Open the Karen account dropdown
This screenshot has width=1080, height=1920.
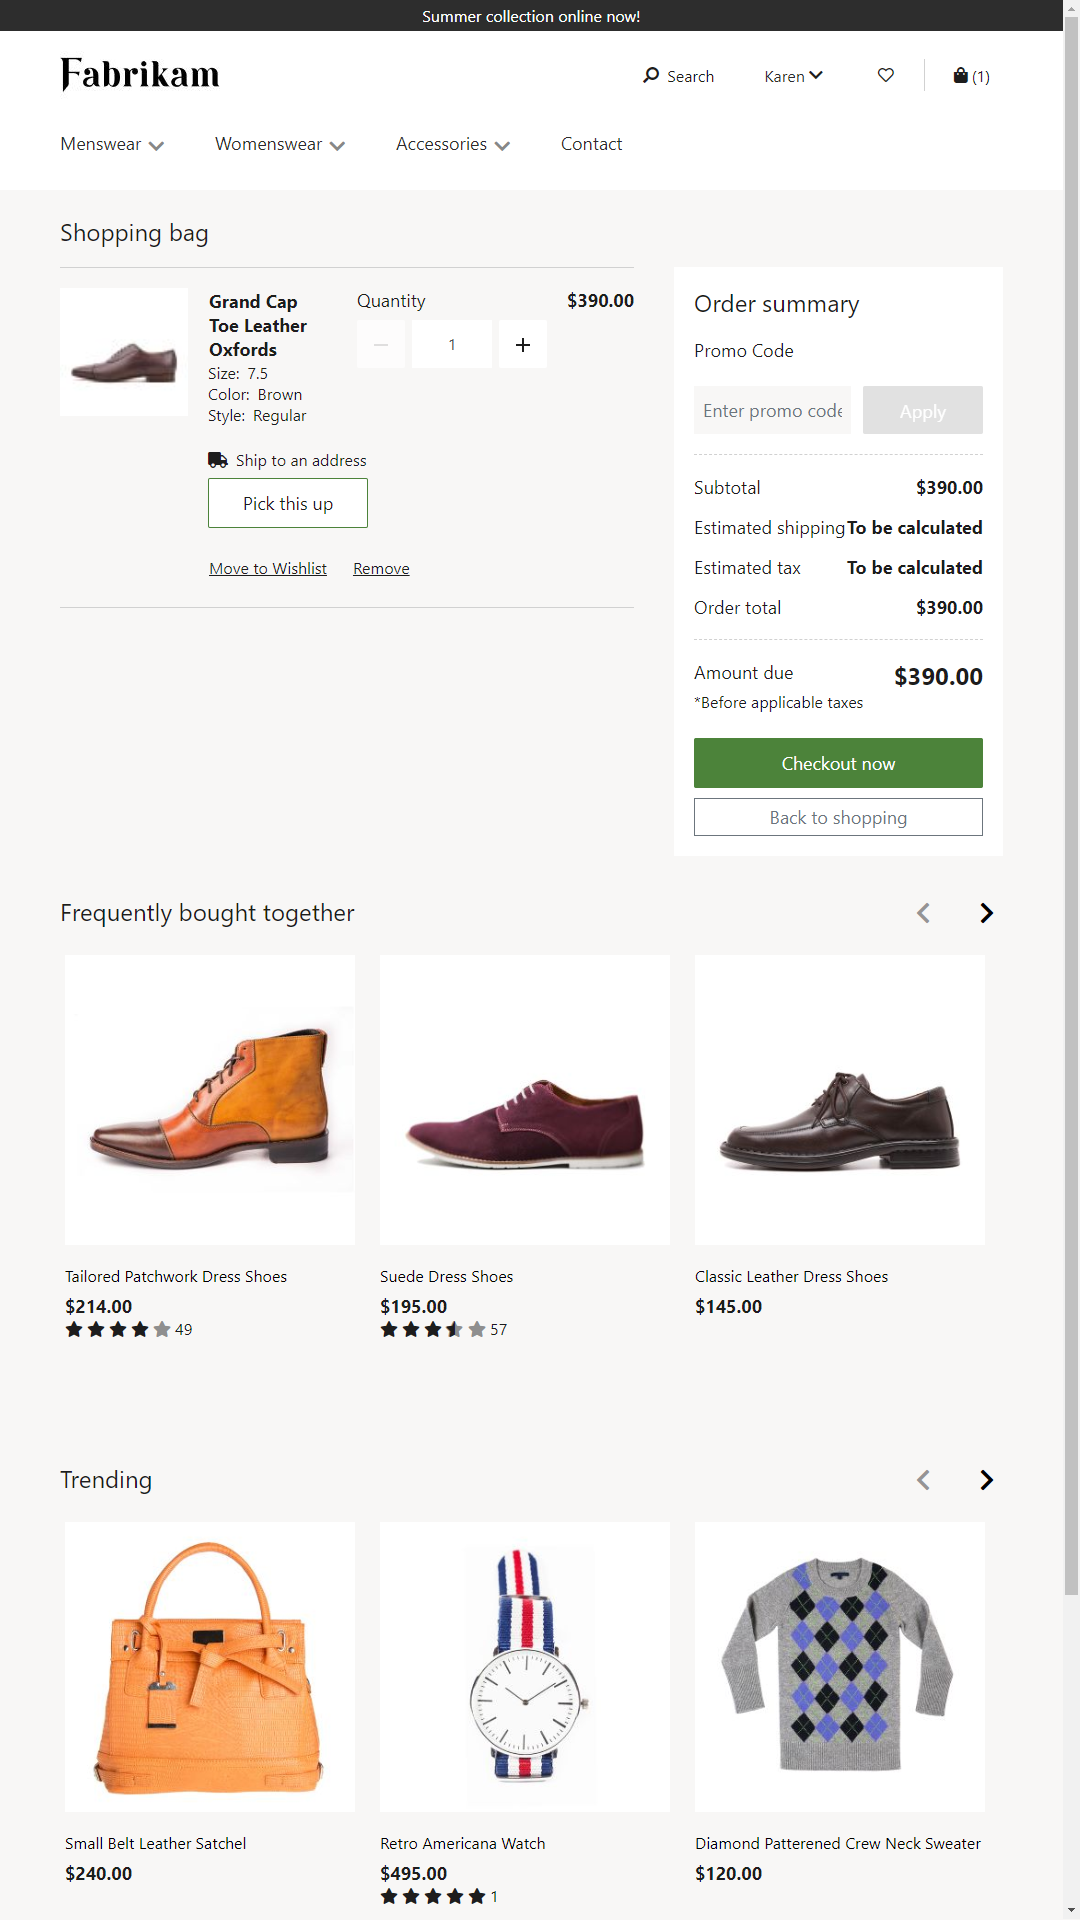[x=793, y=75]
